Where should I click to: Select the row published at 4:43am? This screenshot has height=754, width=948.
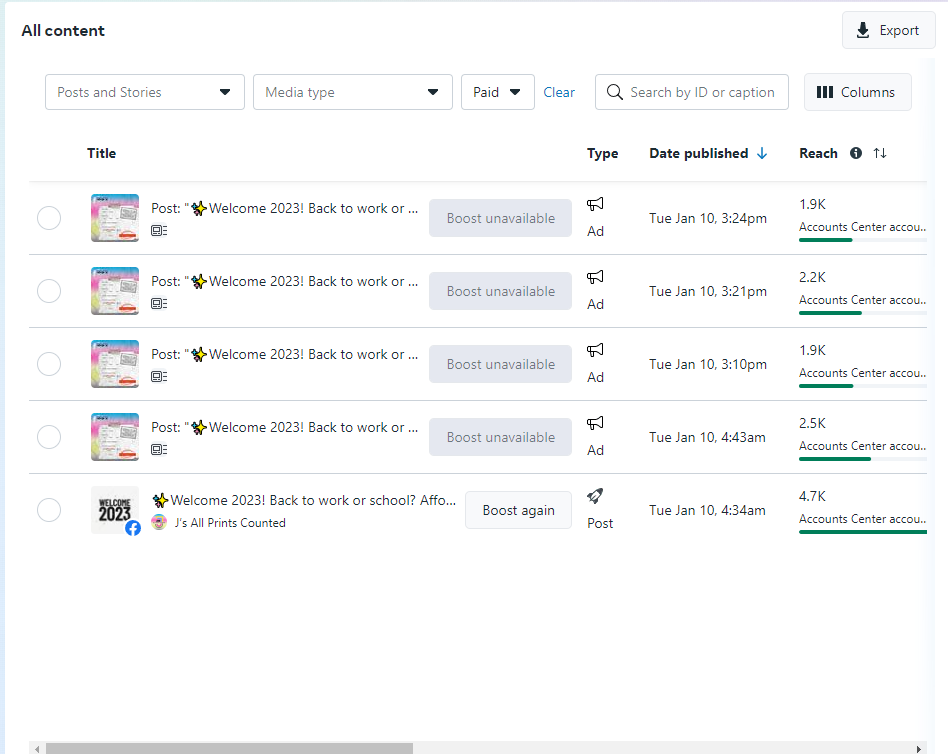click(x=49, y=437)
